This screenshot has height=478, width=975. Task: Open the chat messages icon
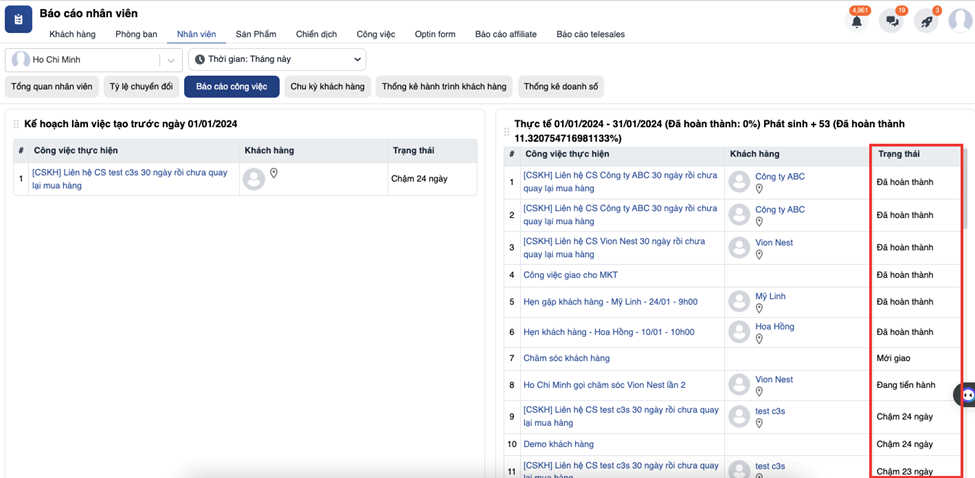click(890, 21)
